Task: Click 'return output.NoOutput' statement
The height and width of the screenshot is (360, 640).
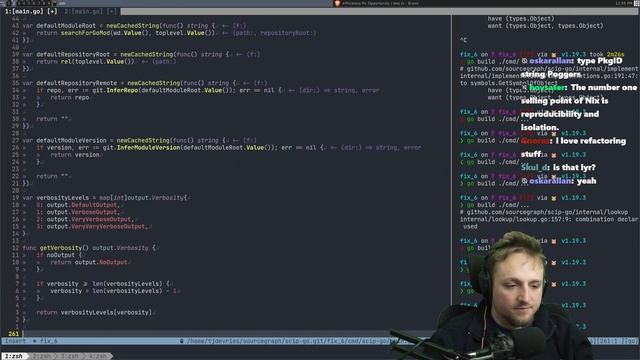Action: 89,262
